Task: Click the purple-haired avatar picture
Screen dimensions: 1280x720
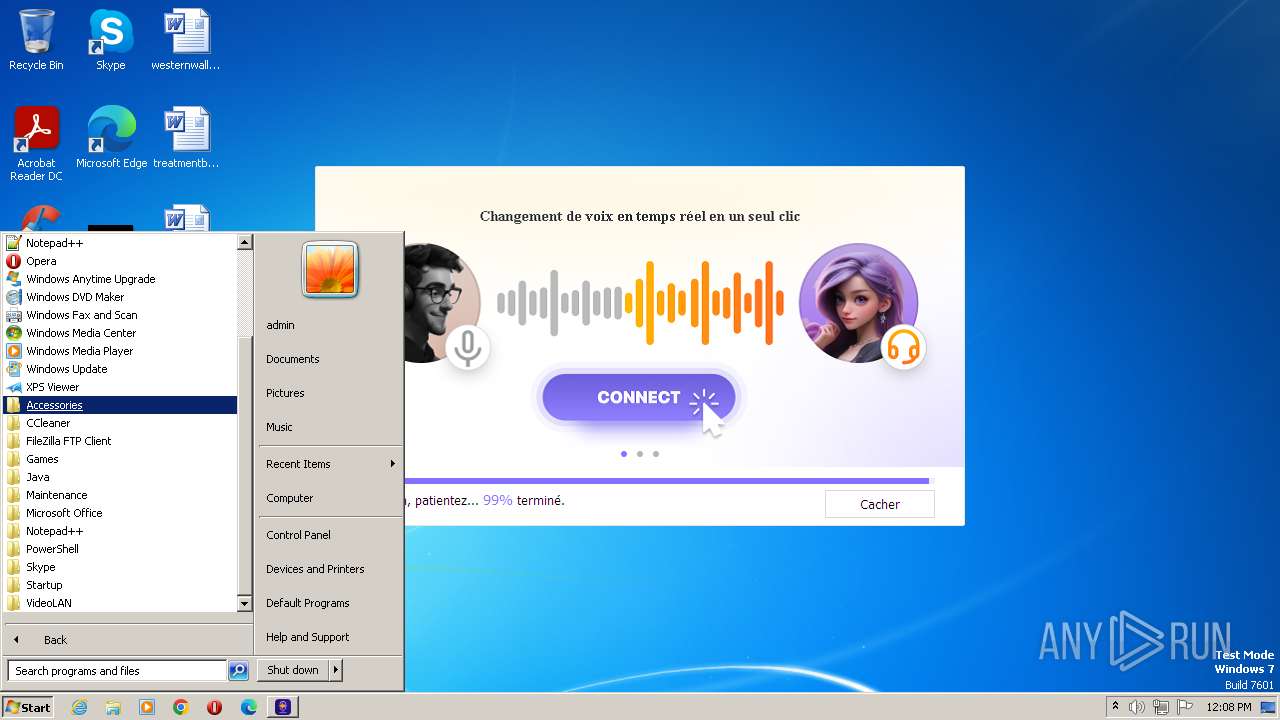Action: (858, 302)
